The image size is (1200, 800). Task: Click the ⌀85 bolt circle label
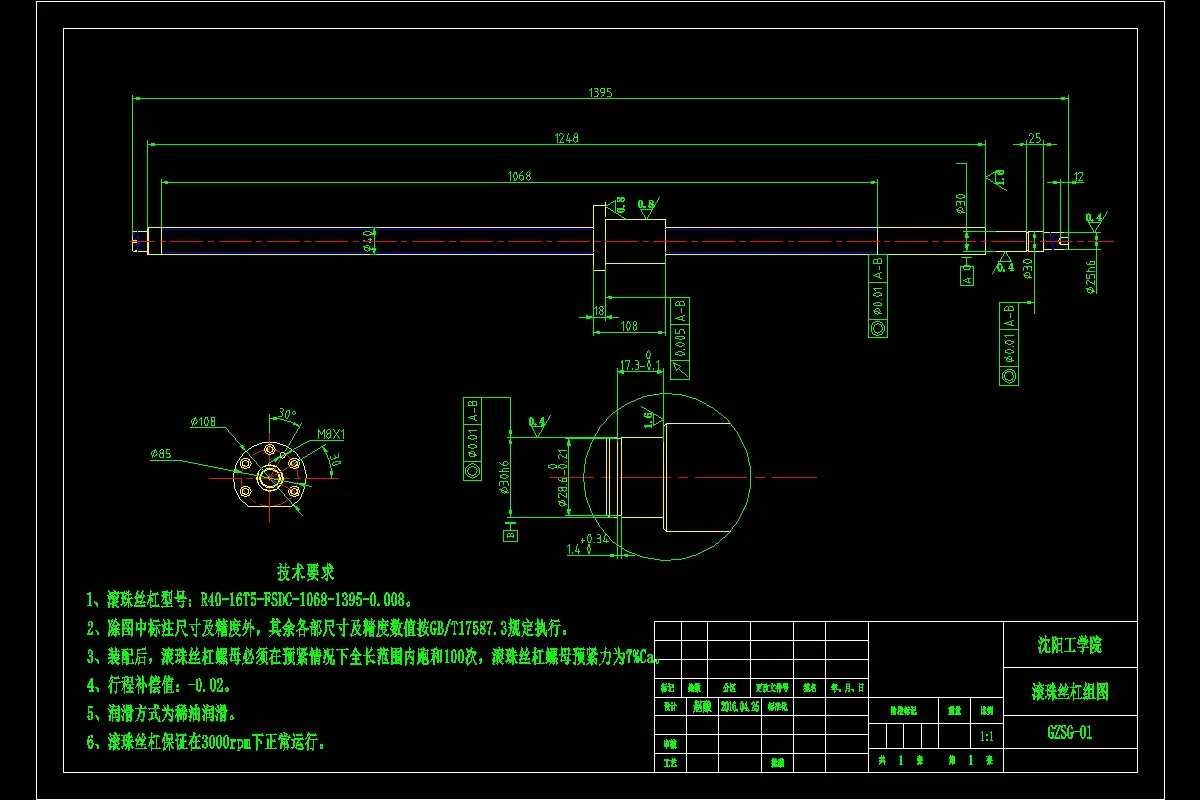(162, 454)
